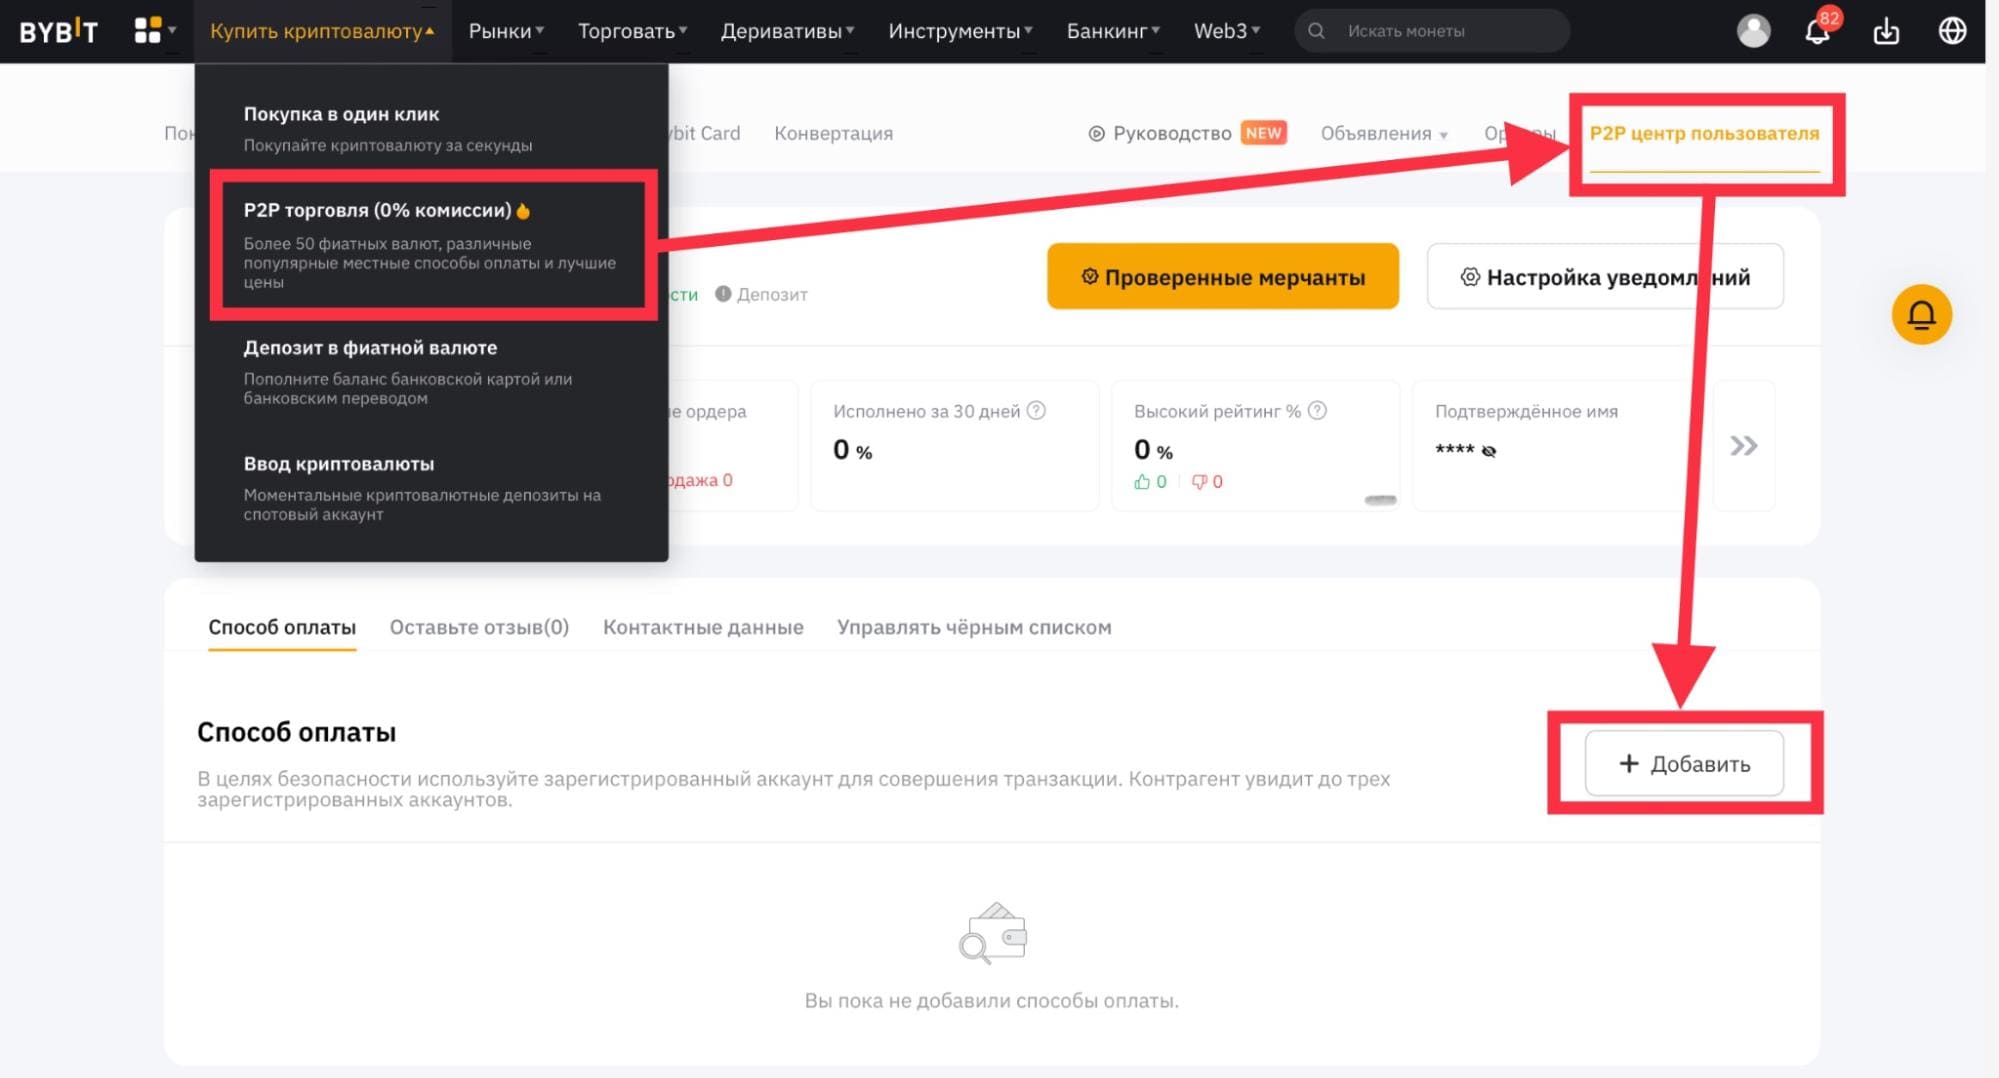Image resolution: width=1999 pixels, height=1078 pixels.
Task: Click Вы пока не добавили способы оплаты text
Action: click(992, 1001)
